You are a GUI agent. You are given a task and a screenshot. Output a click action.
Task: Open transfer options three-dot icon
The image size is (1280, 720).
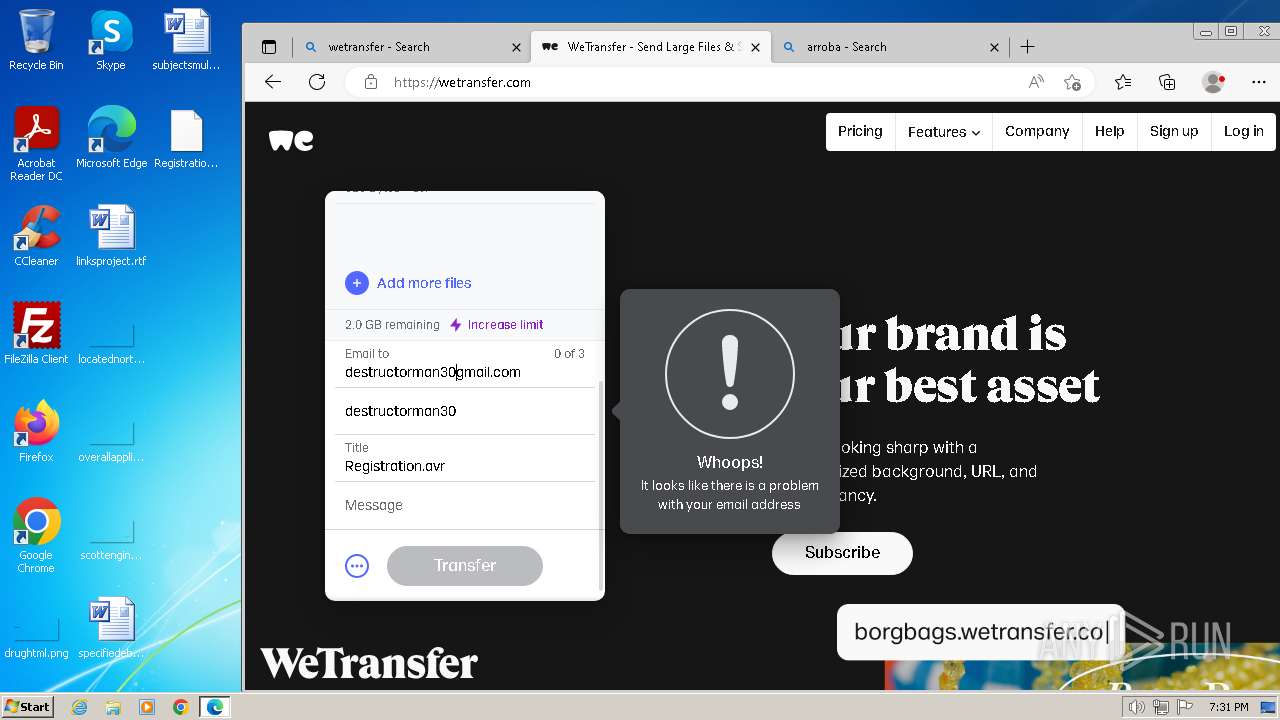[357, 566]
